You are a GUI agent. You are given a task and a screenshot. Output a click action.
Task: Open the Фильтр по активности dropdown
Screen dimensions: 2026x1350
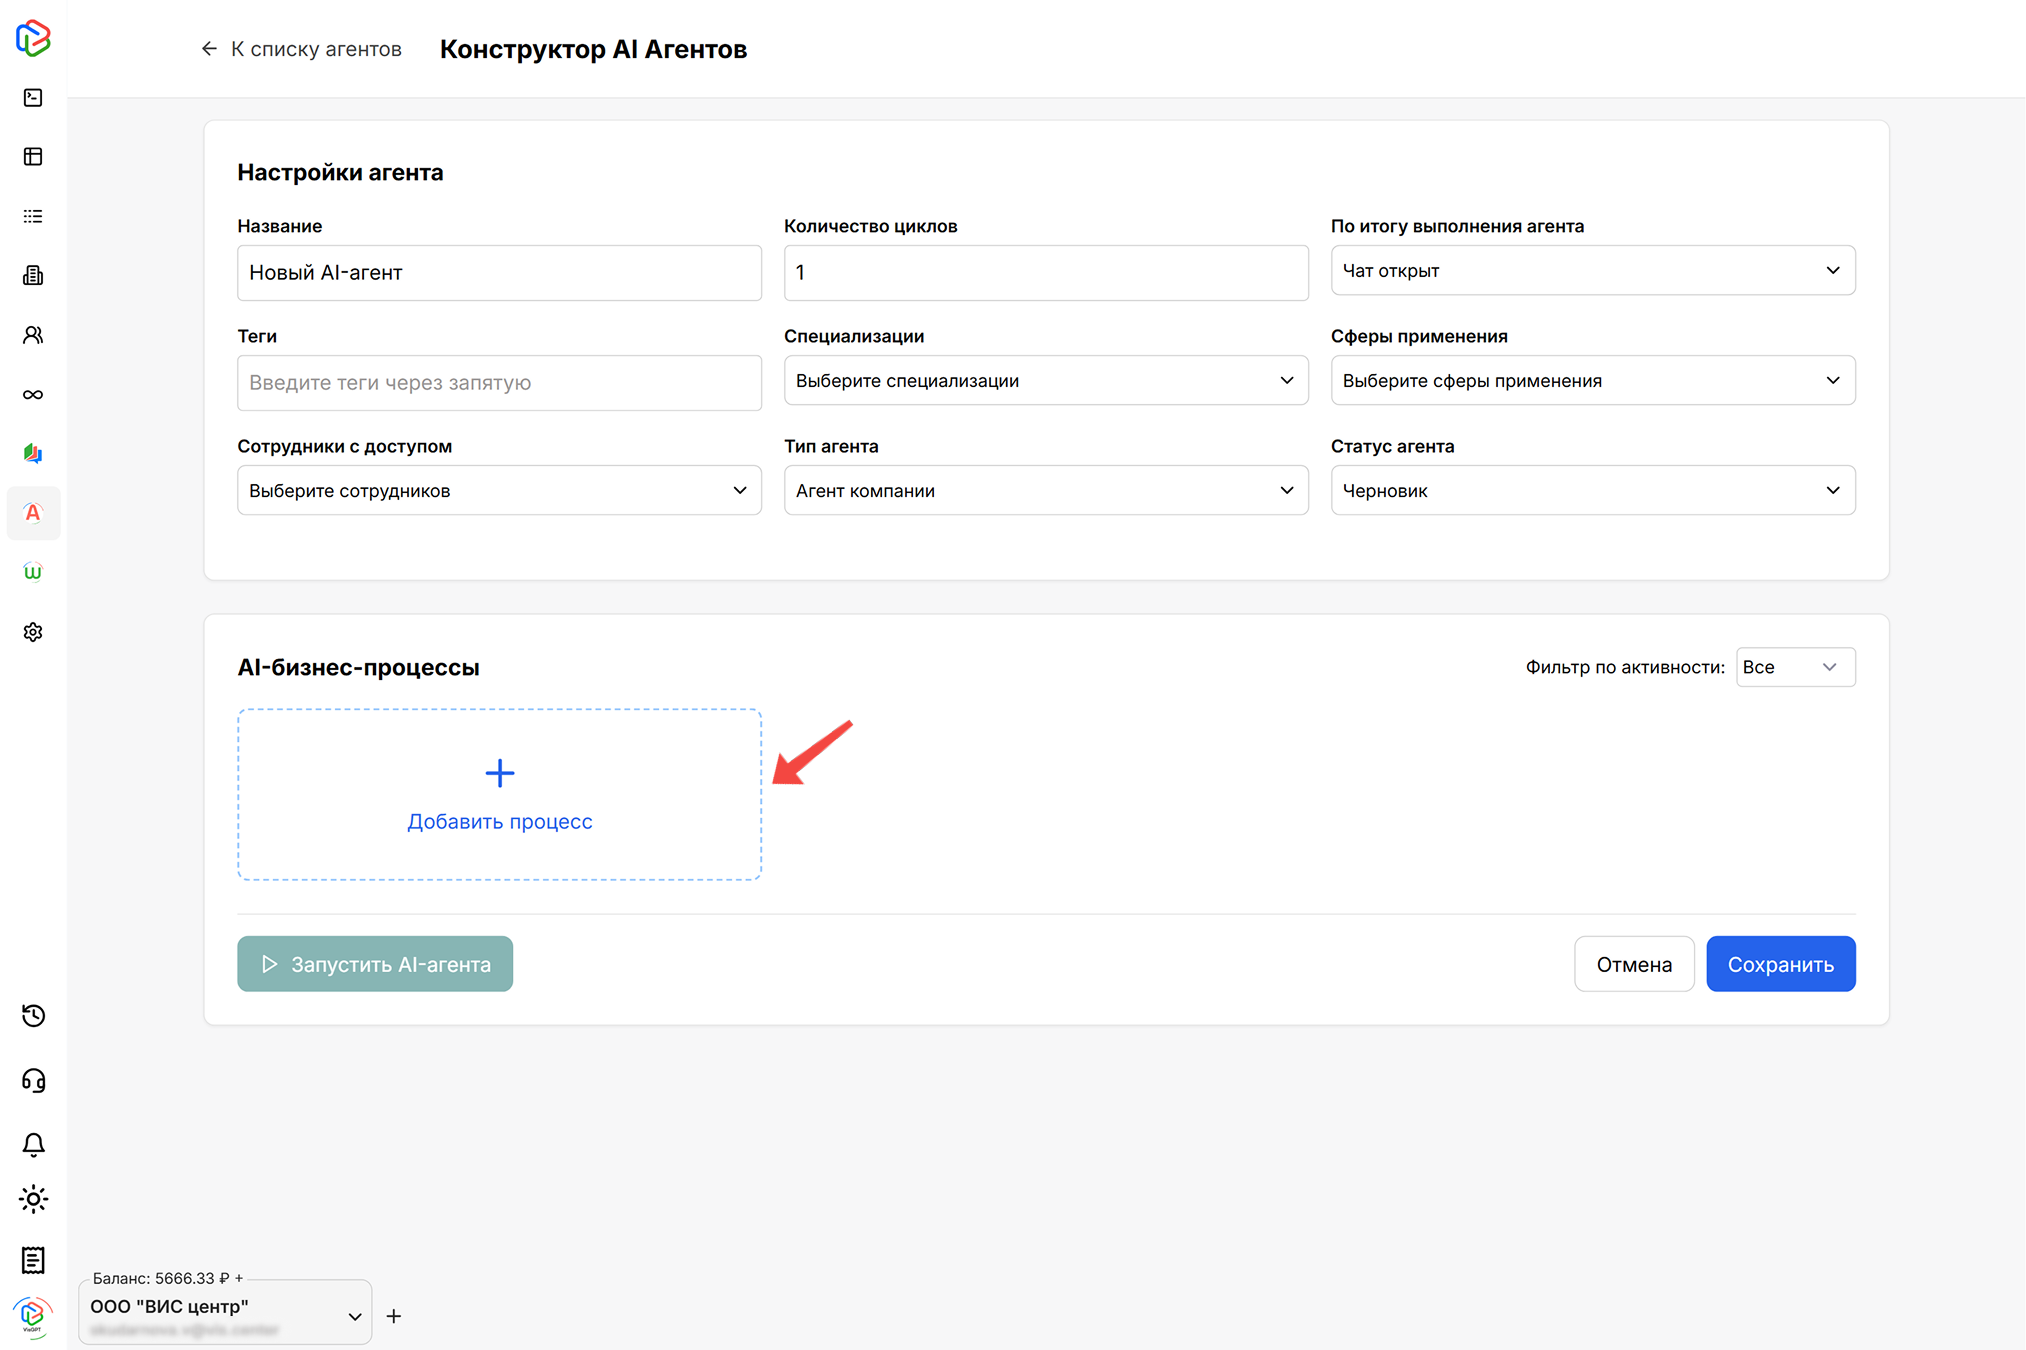pos(1794,667)
